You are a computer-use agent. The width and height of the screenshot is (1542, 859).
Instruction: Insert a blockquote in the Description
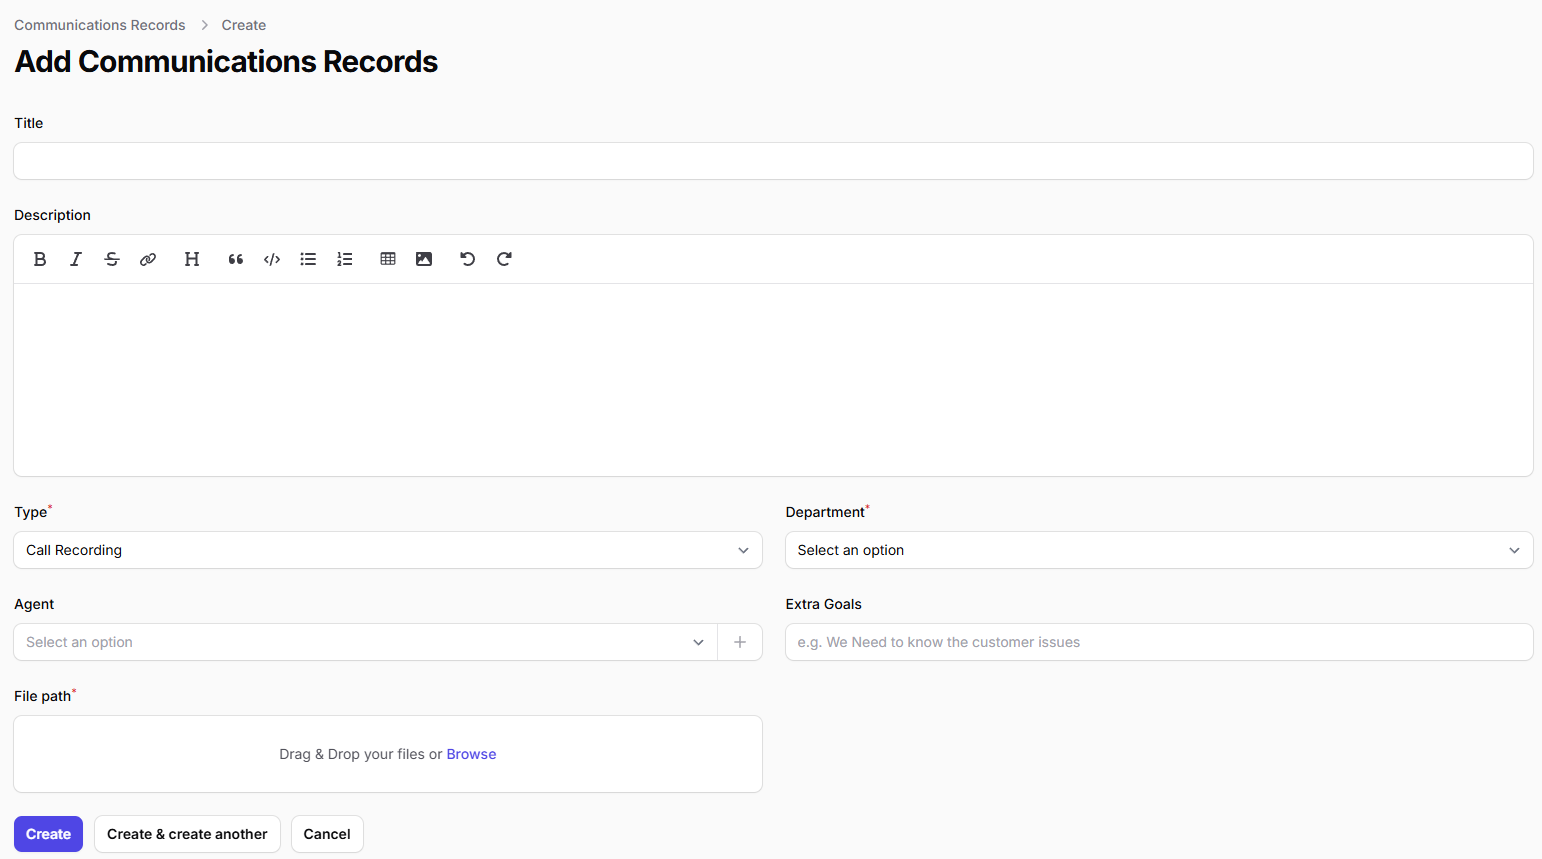pos(236,259)
